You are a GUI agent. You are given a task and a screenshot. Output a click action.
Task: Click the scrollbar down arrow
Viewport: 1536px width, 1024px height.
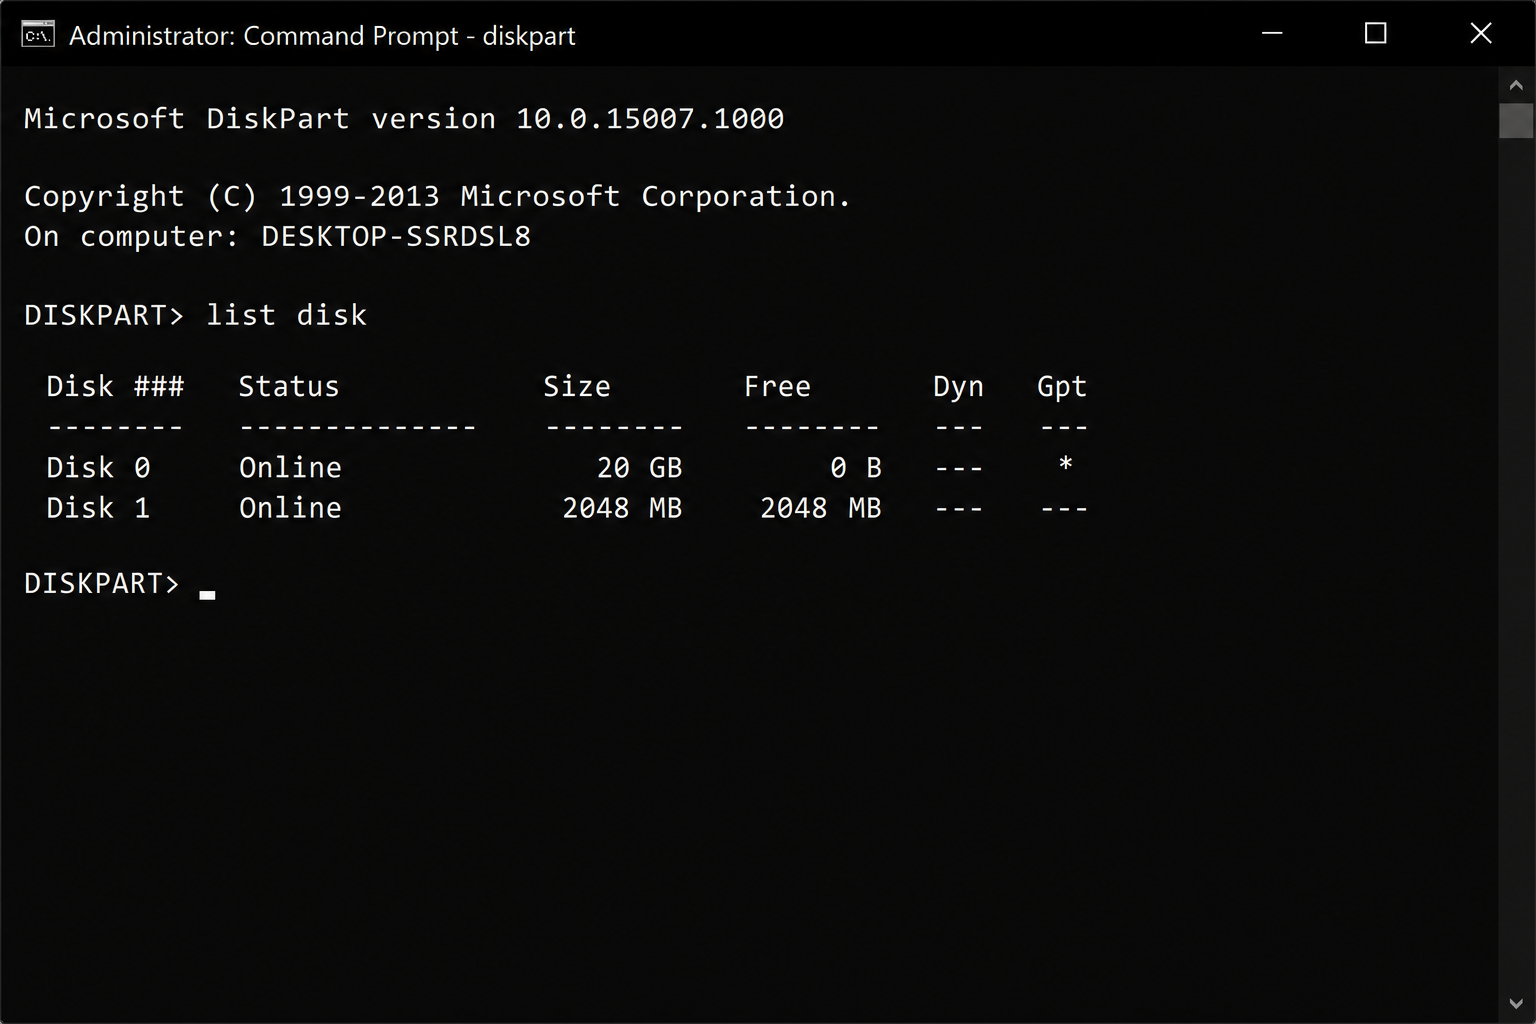coord(1516,1003)
